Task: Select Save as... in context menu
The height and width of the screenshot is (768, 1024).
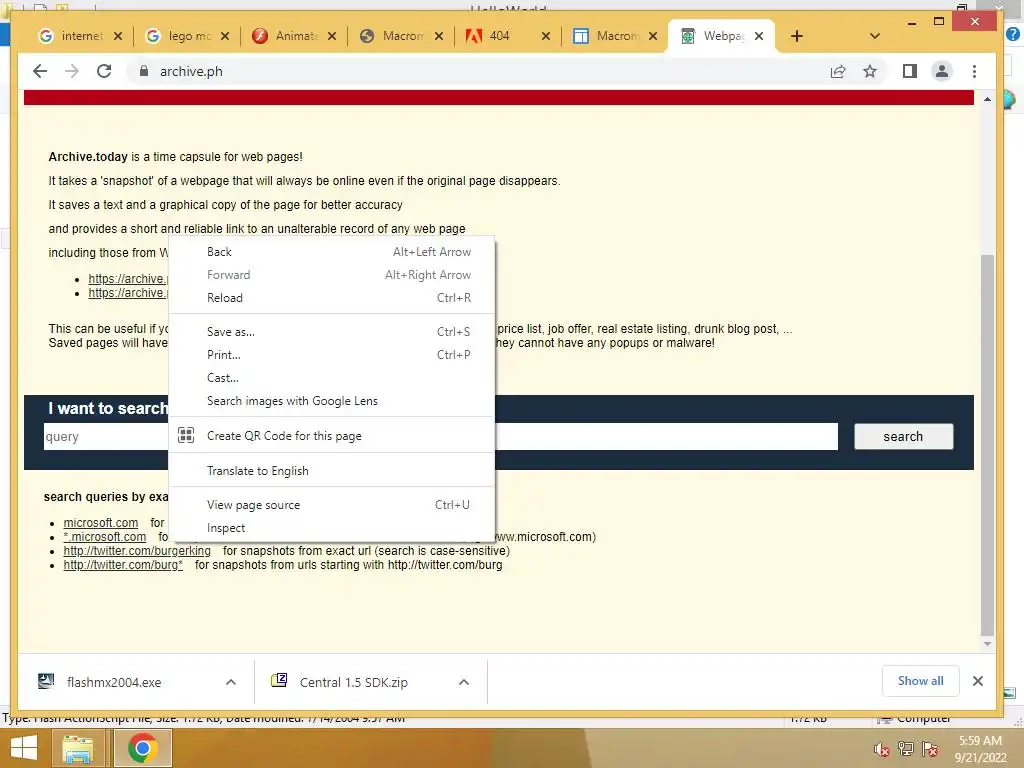Action: coord(332,332)
